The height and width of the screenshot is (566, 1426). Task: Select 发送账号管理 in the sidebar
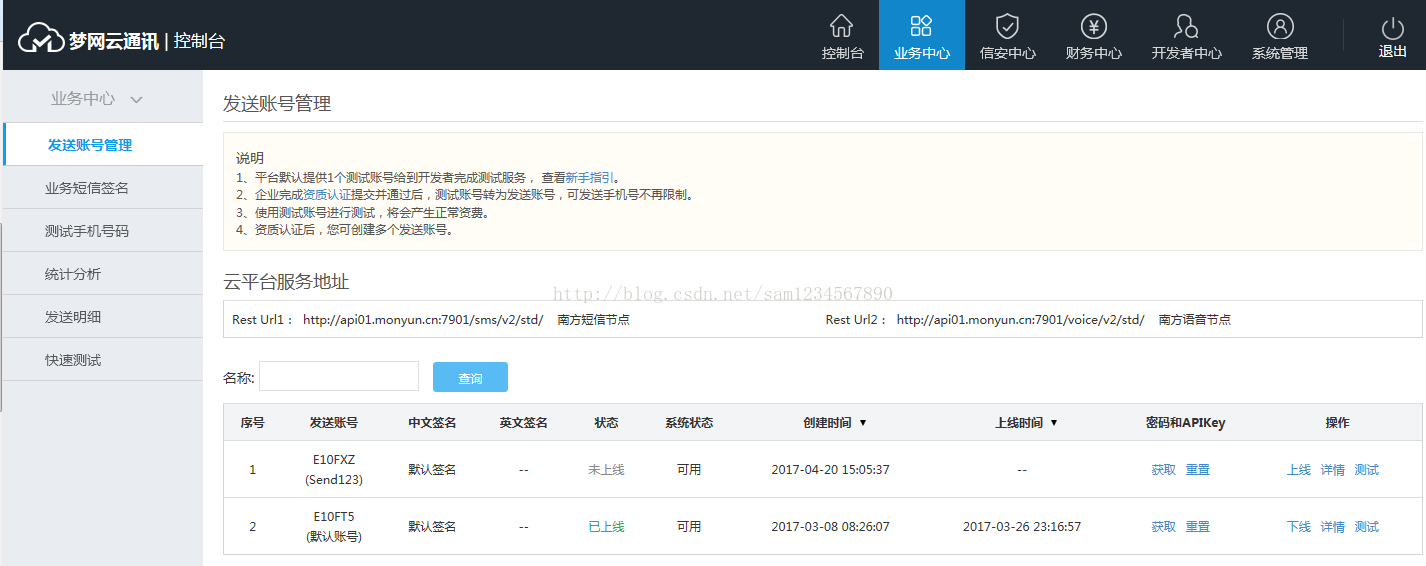click(103, 145)
